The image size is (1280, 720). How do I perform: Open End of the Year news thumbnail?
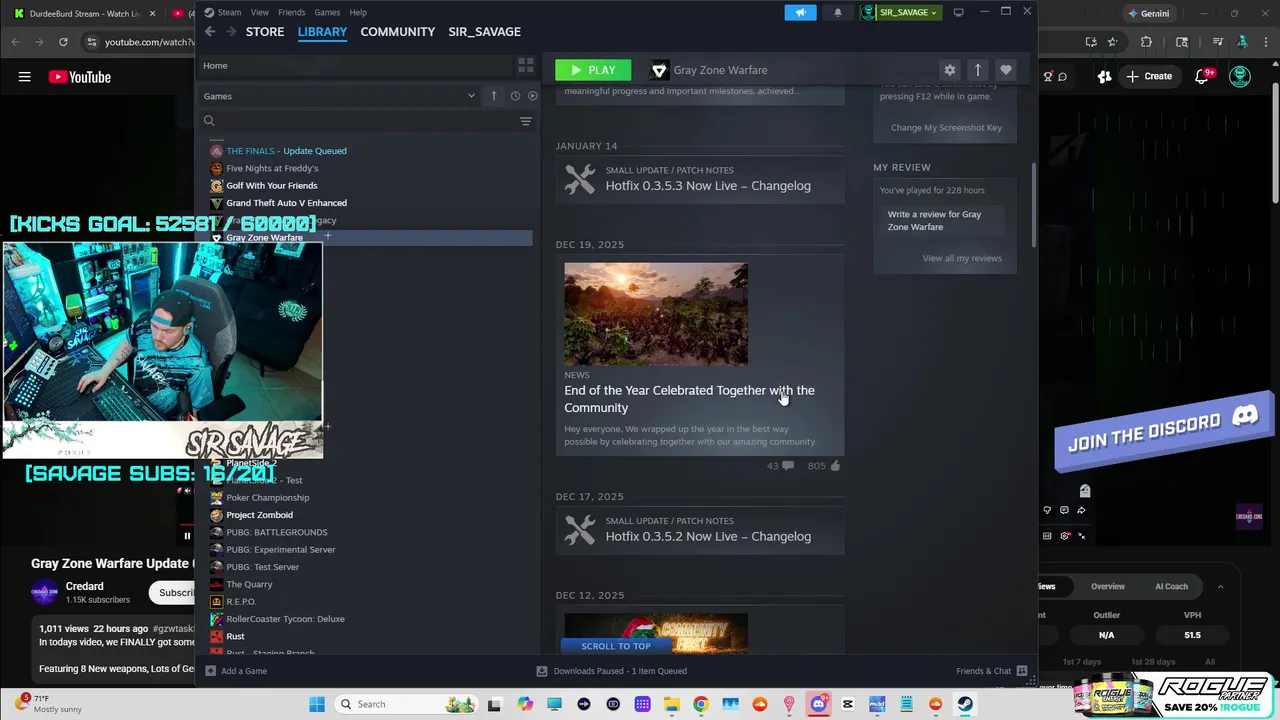pyautogui.click(x=656, y=314)
